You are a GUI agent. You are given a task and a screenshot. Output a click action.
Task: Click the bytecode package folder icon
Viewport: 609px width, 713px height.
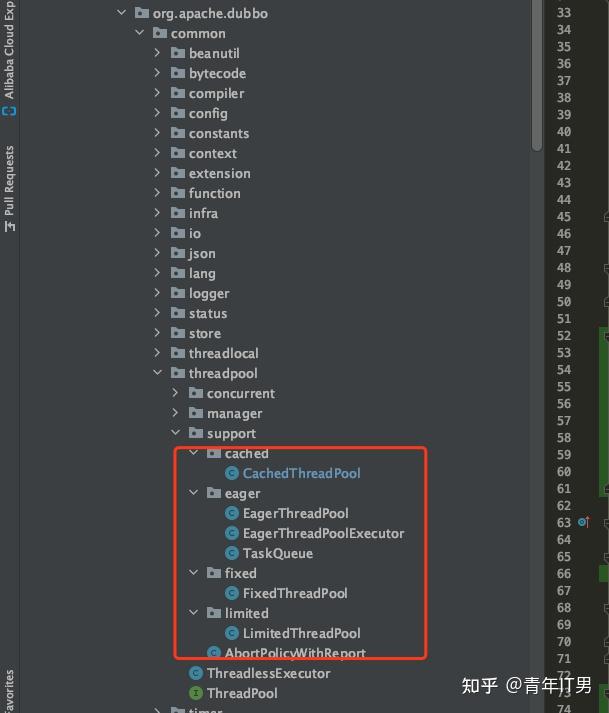pyautogui.click(x=177, y=73)
